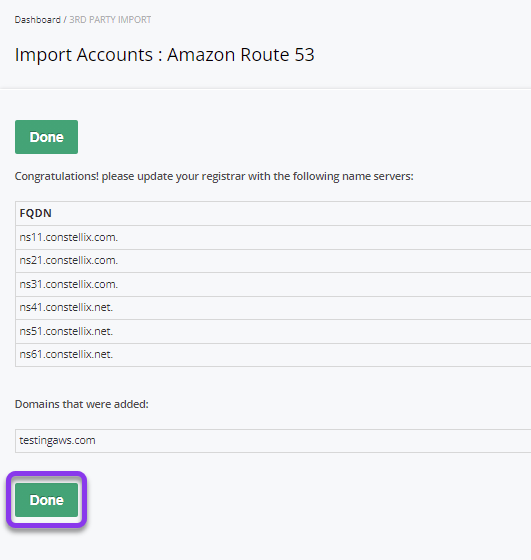Select the ns61.constellix.net. row
Image resolution: width=531 pixels, height=560 pixels.
coord(273,355)
